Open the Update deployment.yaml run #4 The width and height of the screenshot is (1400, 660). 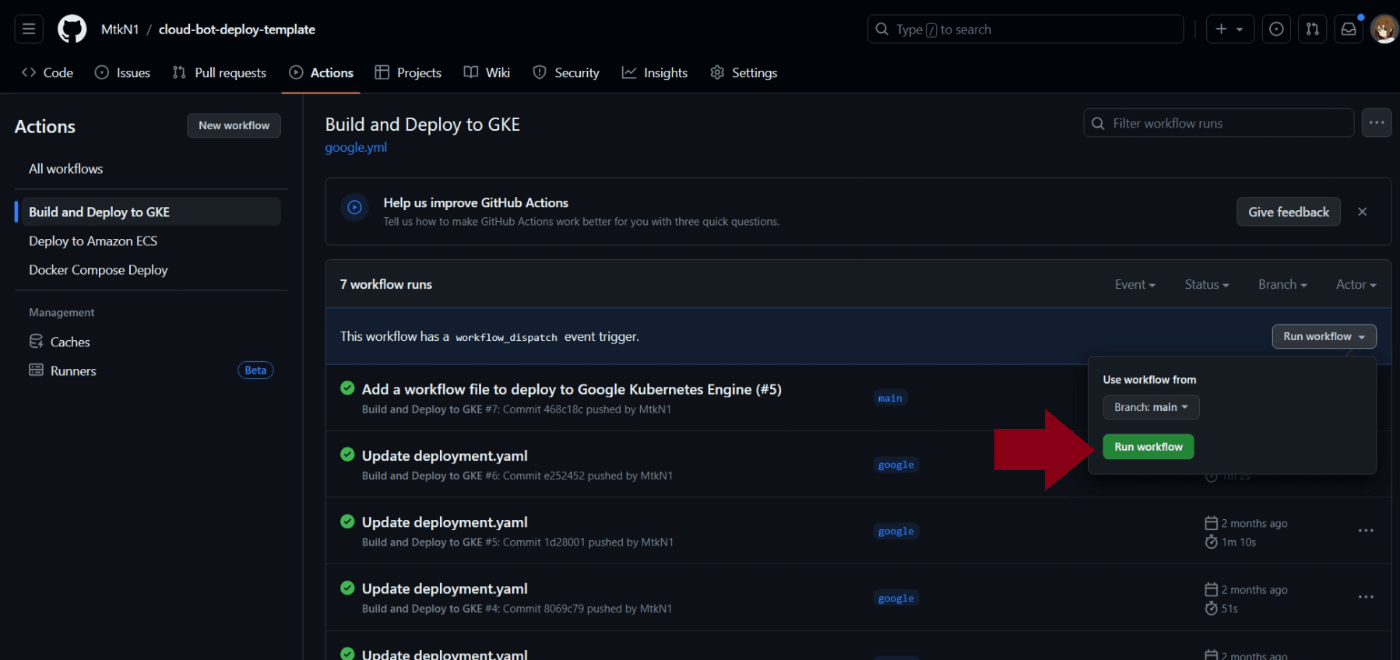pos(444,589)
